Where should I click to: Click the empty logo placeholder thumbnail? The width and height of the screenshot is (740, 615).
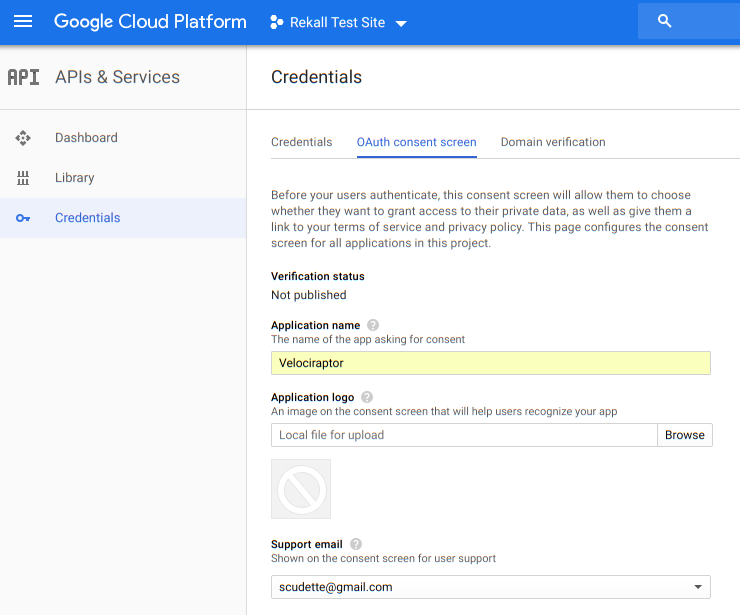(301, 489)
